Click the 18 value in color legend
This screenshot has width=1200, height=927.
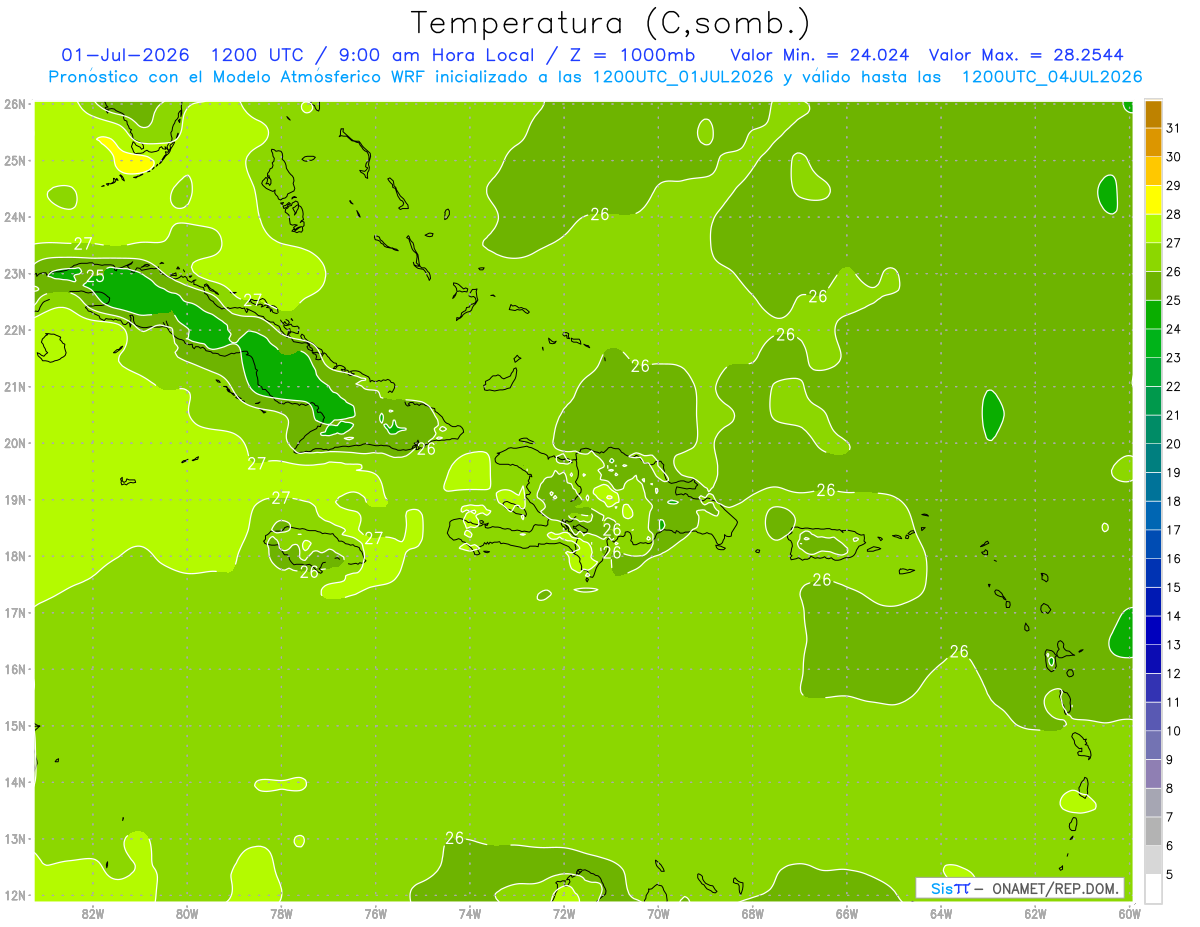[x=1173, y=501]
